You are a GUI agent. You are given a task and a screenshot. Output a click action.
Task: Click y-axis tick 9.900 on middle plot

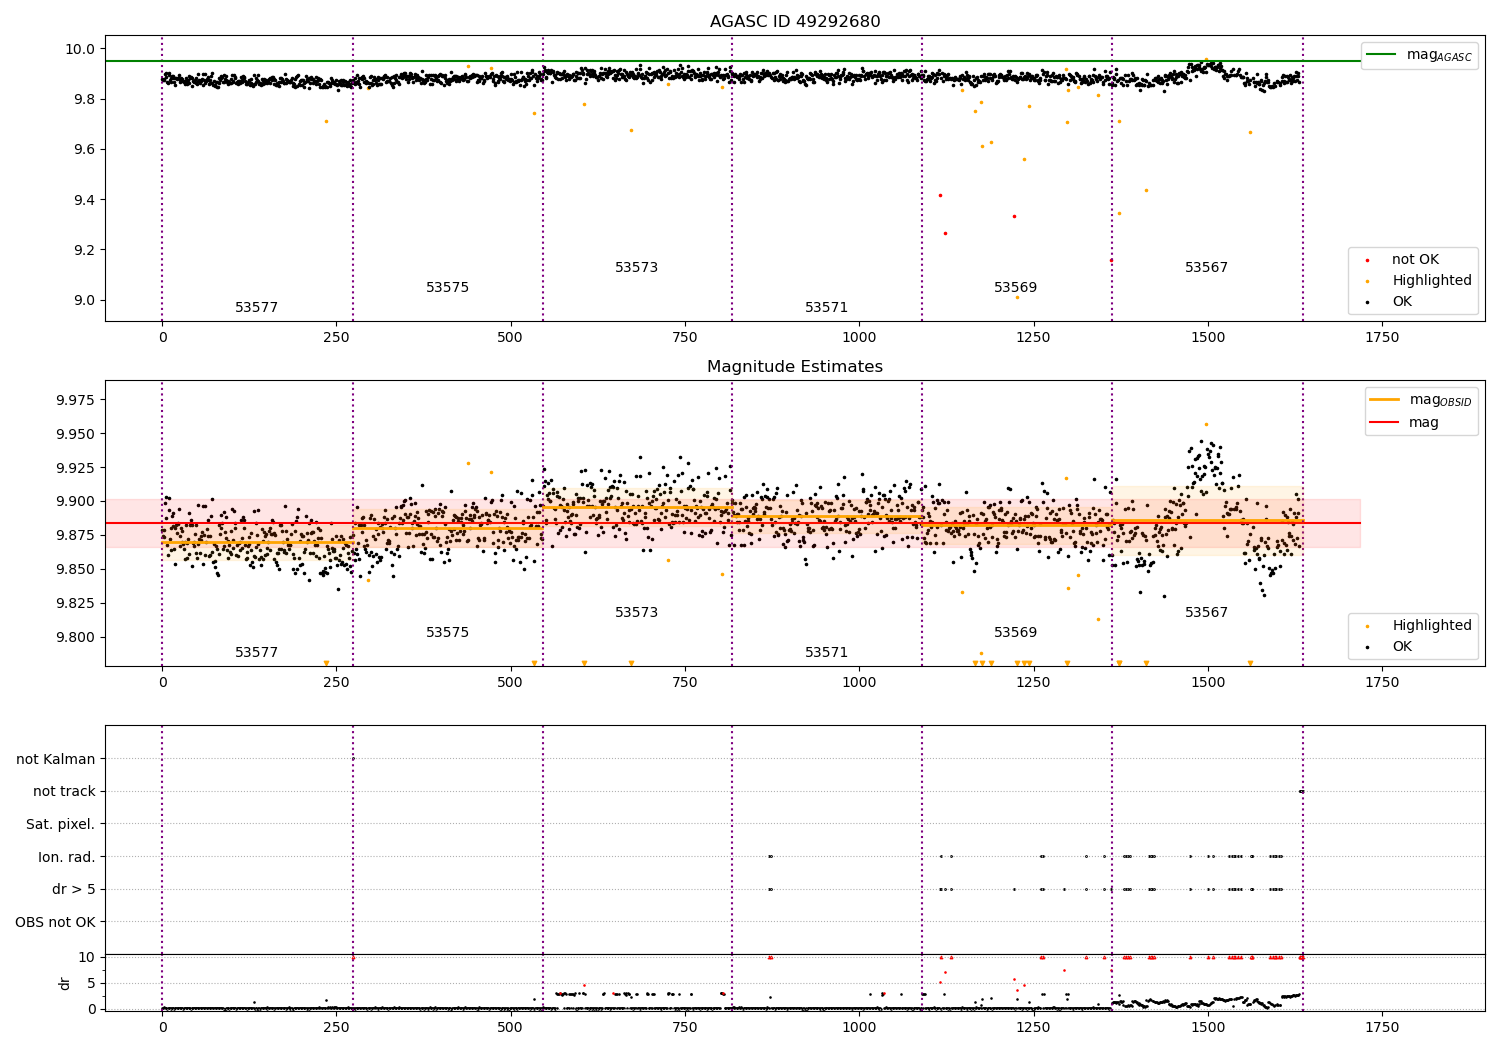pos(76,502)
